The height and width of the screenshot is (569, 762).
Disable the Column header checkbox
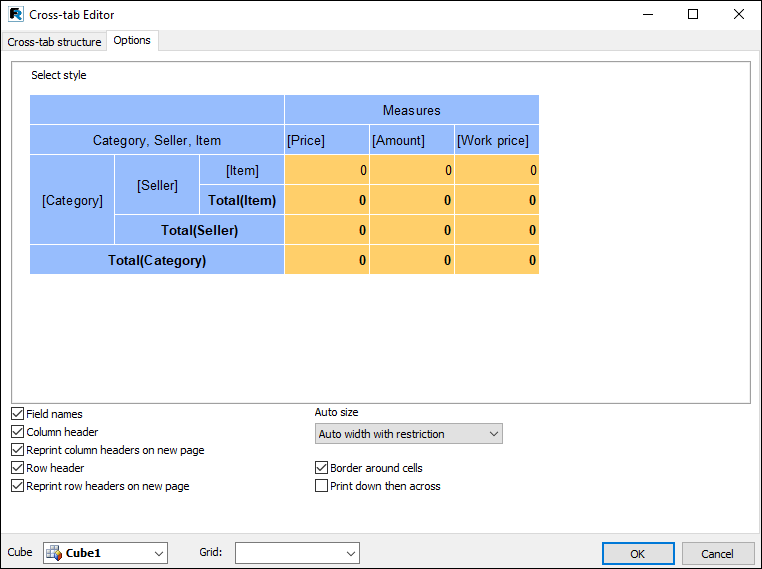[x=18, y=432]
